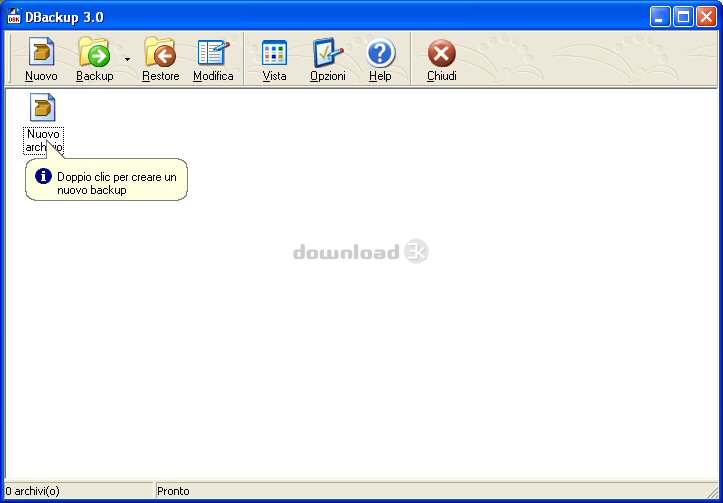Select the Nuovo archivio item in list
Viewport: 723px width, 503px height.
[x=43, y=124]
